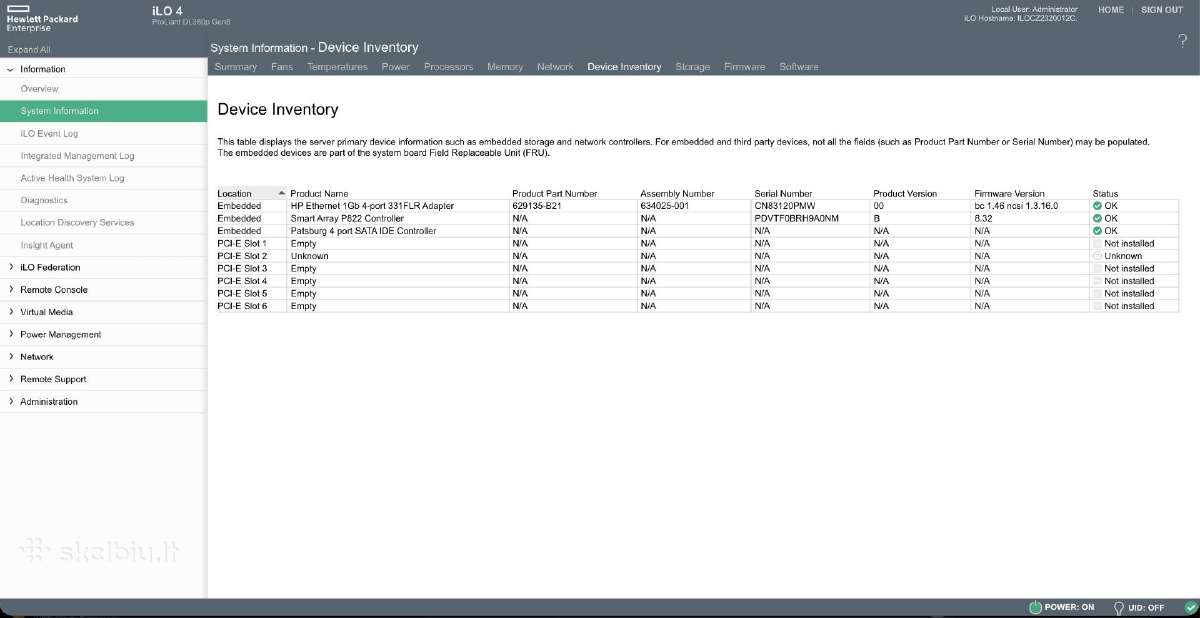Open the help question mark icon
Viewport: 1200px width, 618px height.
coord(1183,41)
